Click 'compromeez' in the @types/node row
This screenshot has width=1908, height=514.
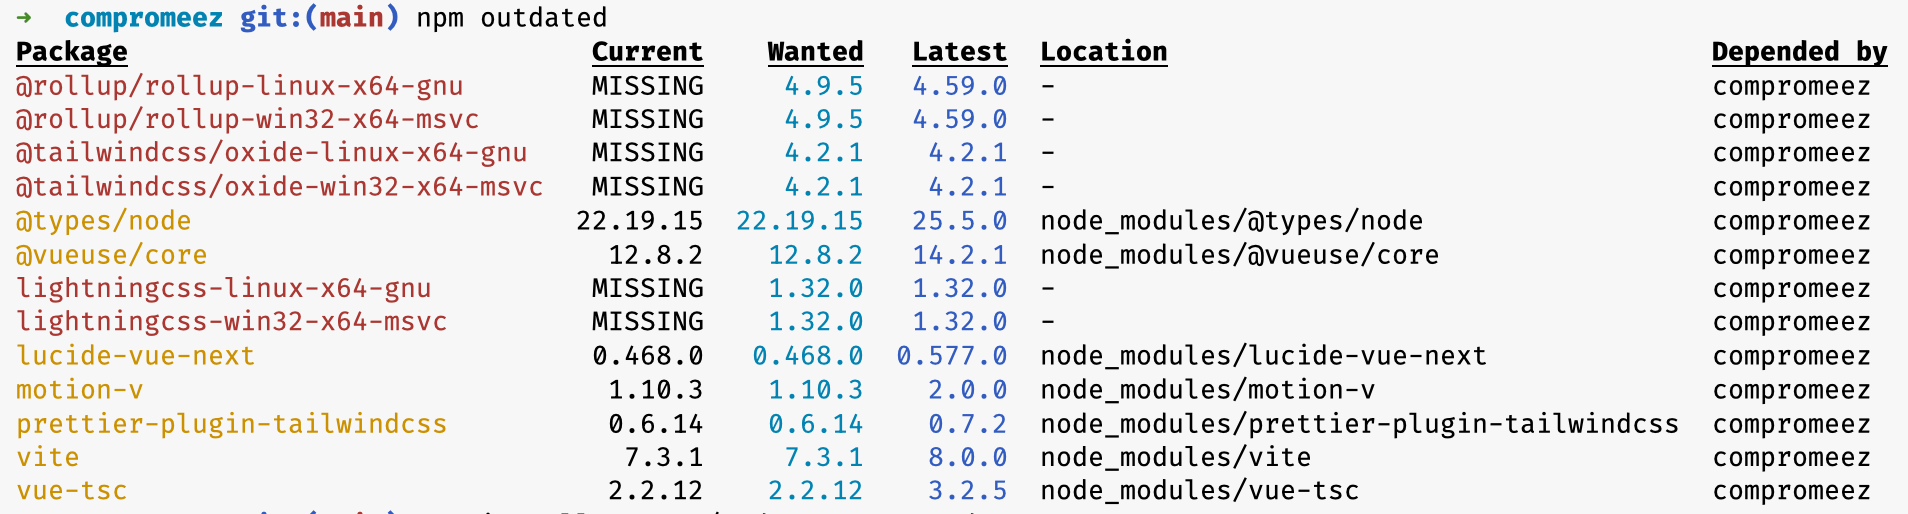(1791, 222)
